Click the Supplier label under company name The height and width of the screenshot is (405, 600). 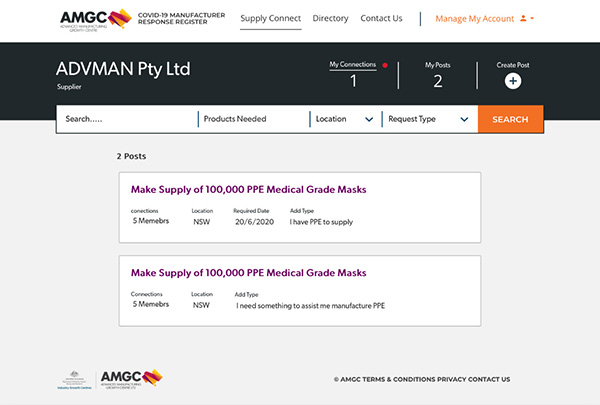coord(69,87)
